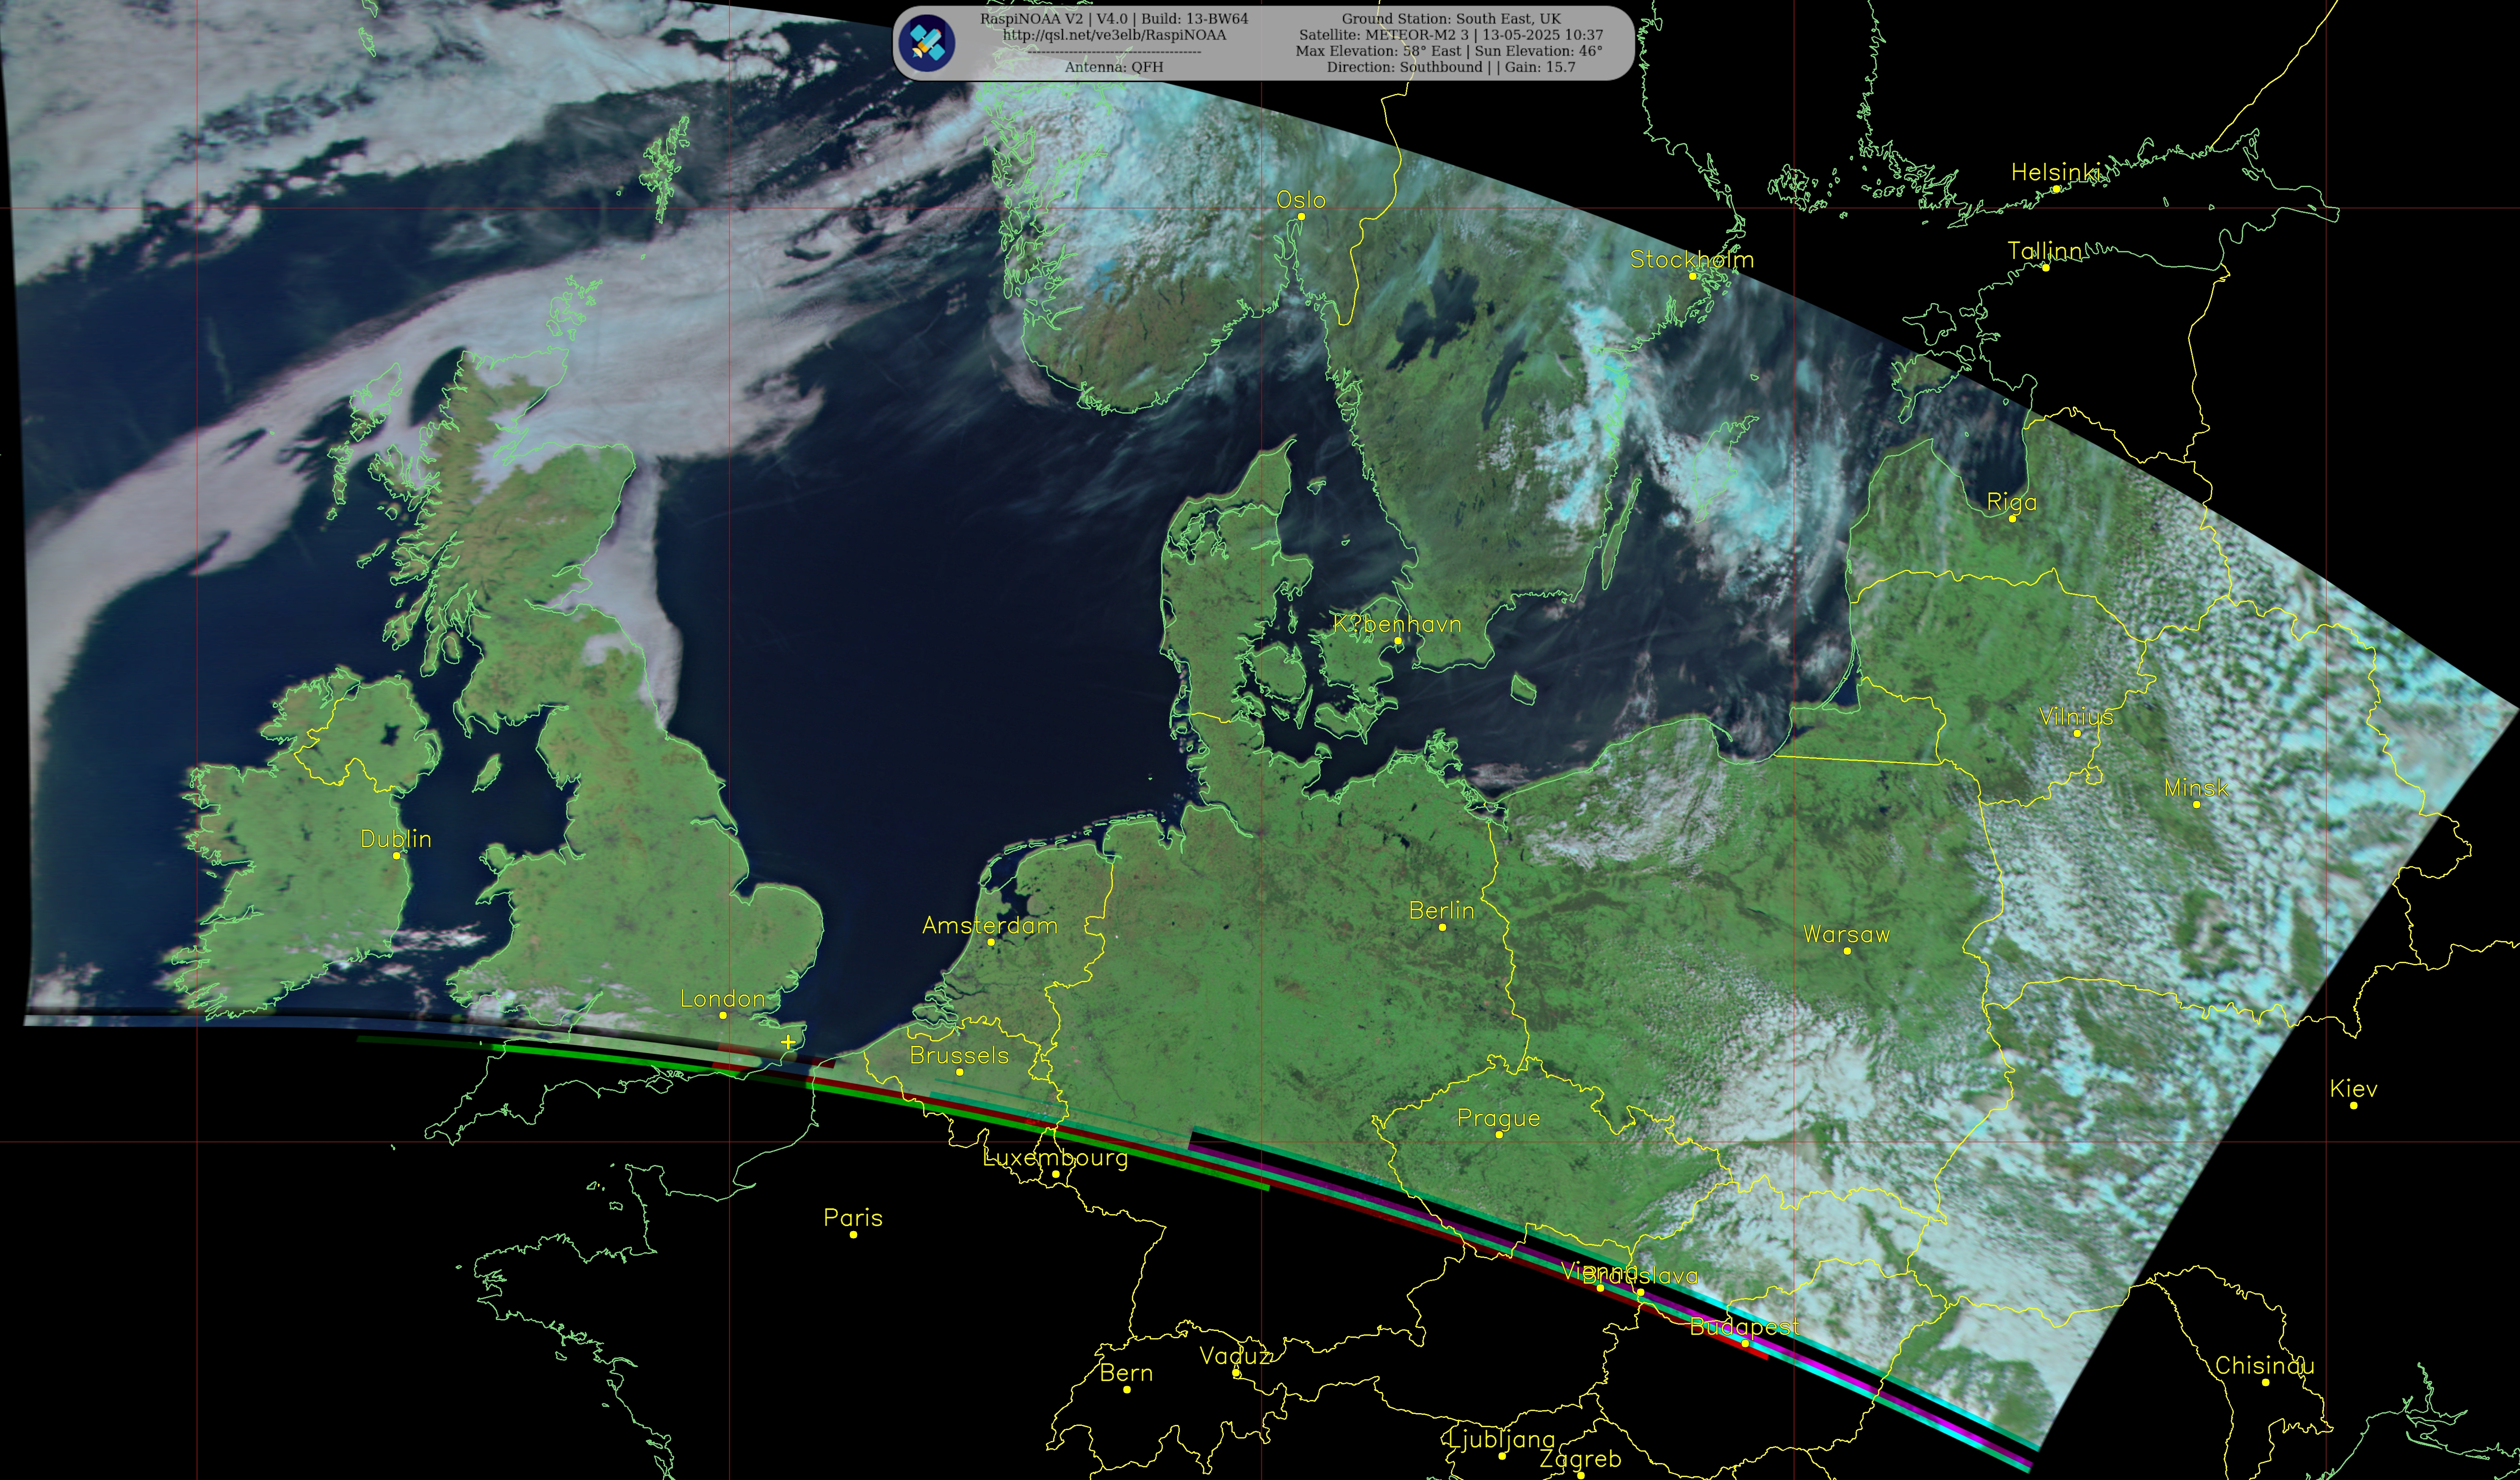Viewport: 2520px width, 1480px height.
Task: Click the Vilnius city label
Action: (x=2076, y=717)
